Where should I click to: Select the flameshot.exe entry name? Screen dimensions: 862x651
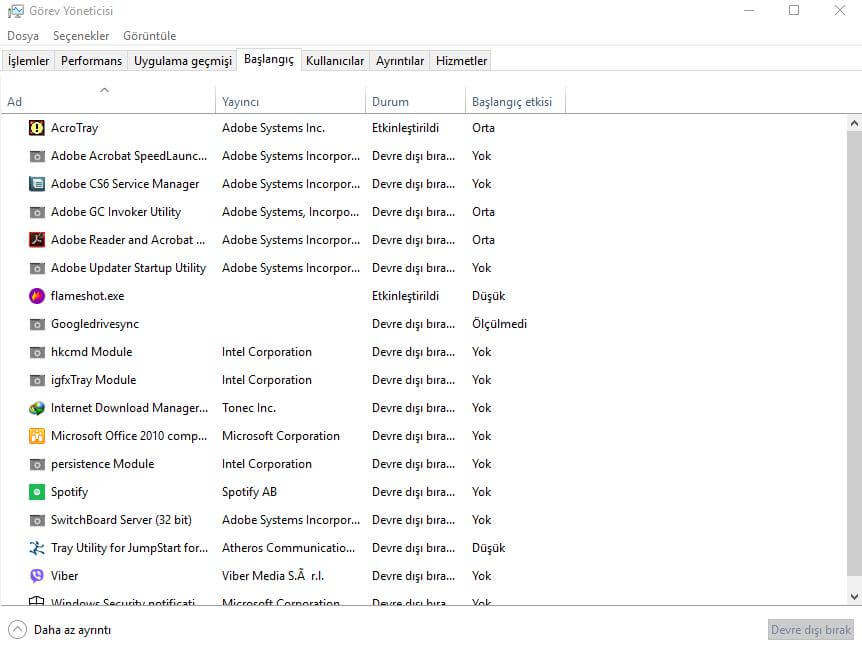tap(87, 296)
